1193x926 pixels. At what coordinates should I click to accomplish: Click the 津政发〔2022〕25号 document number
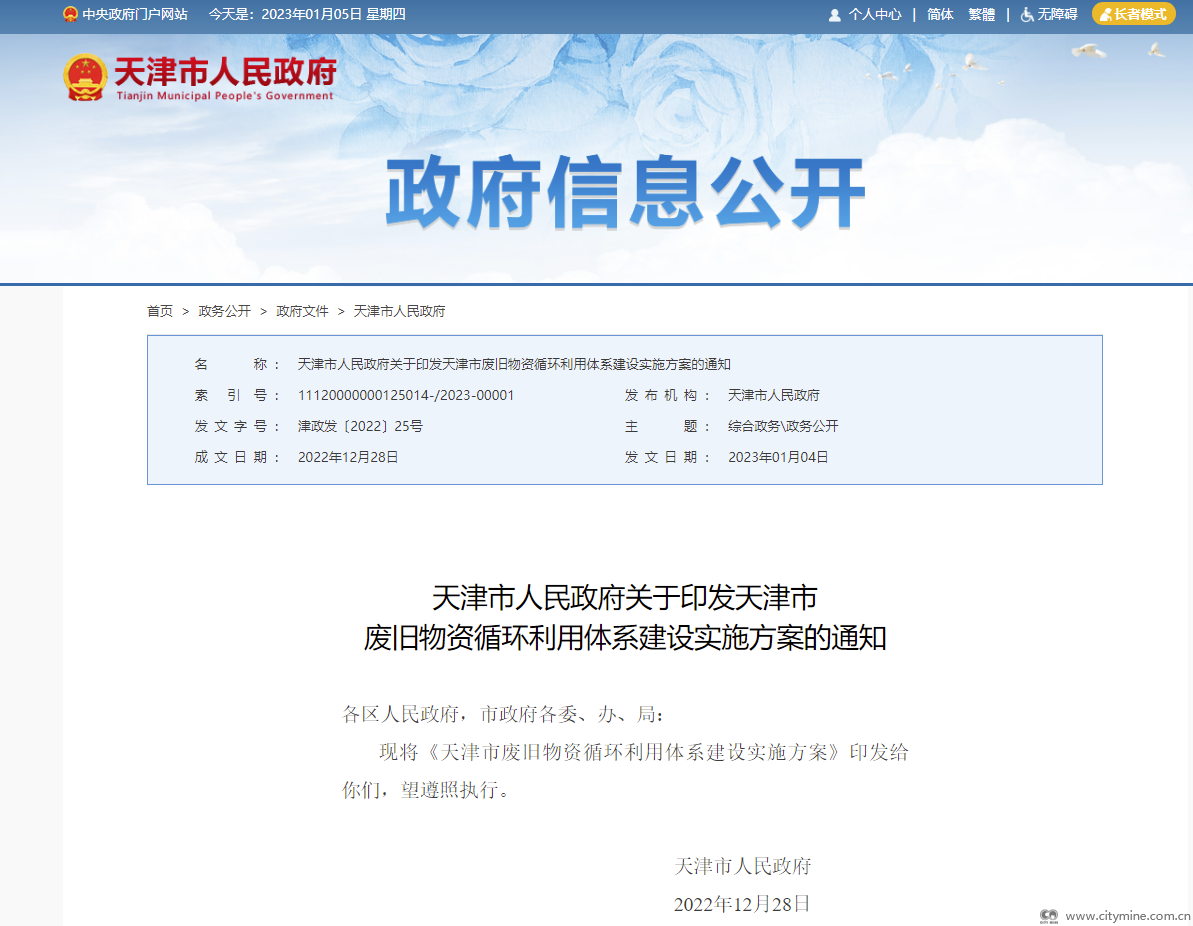pos(360,426)
